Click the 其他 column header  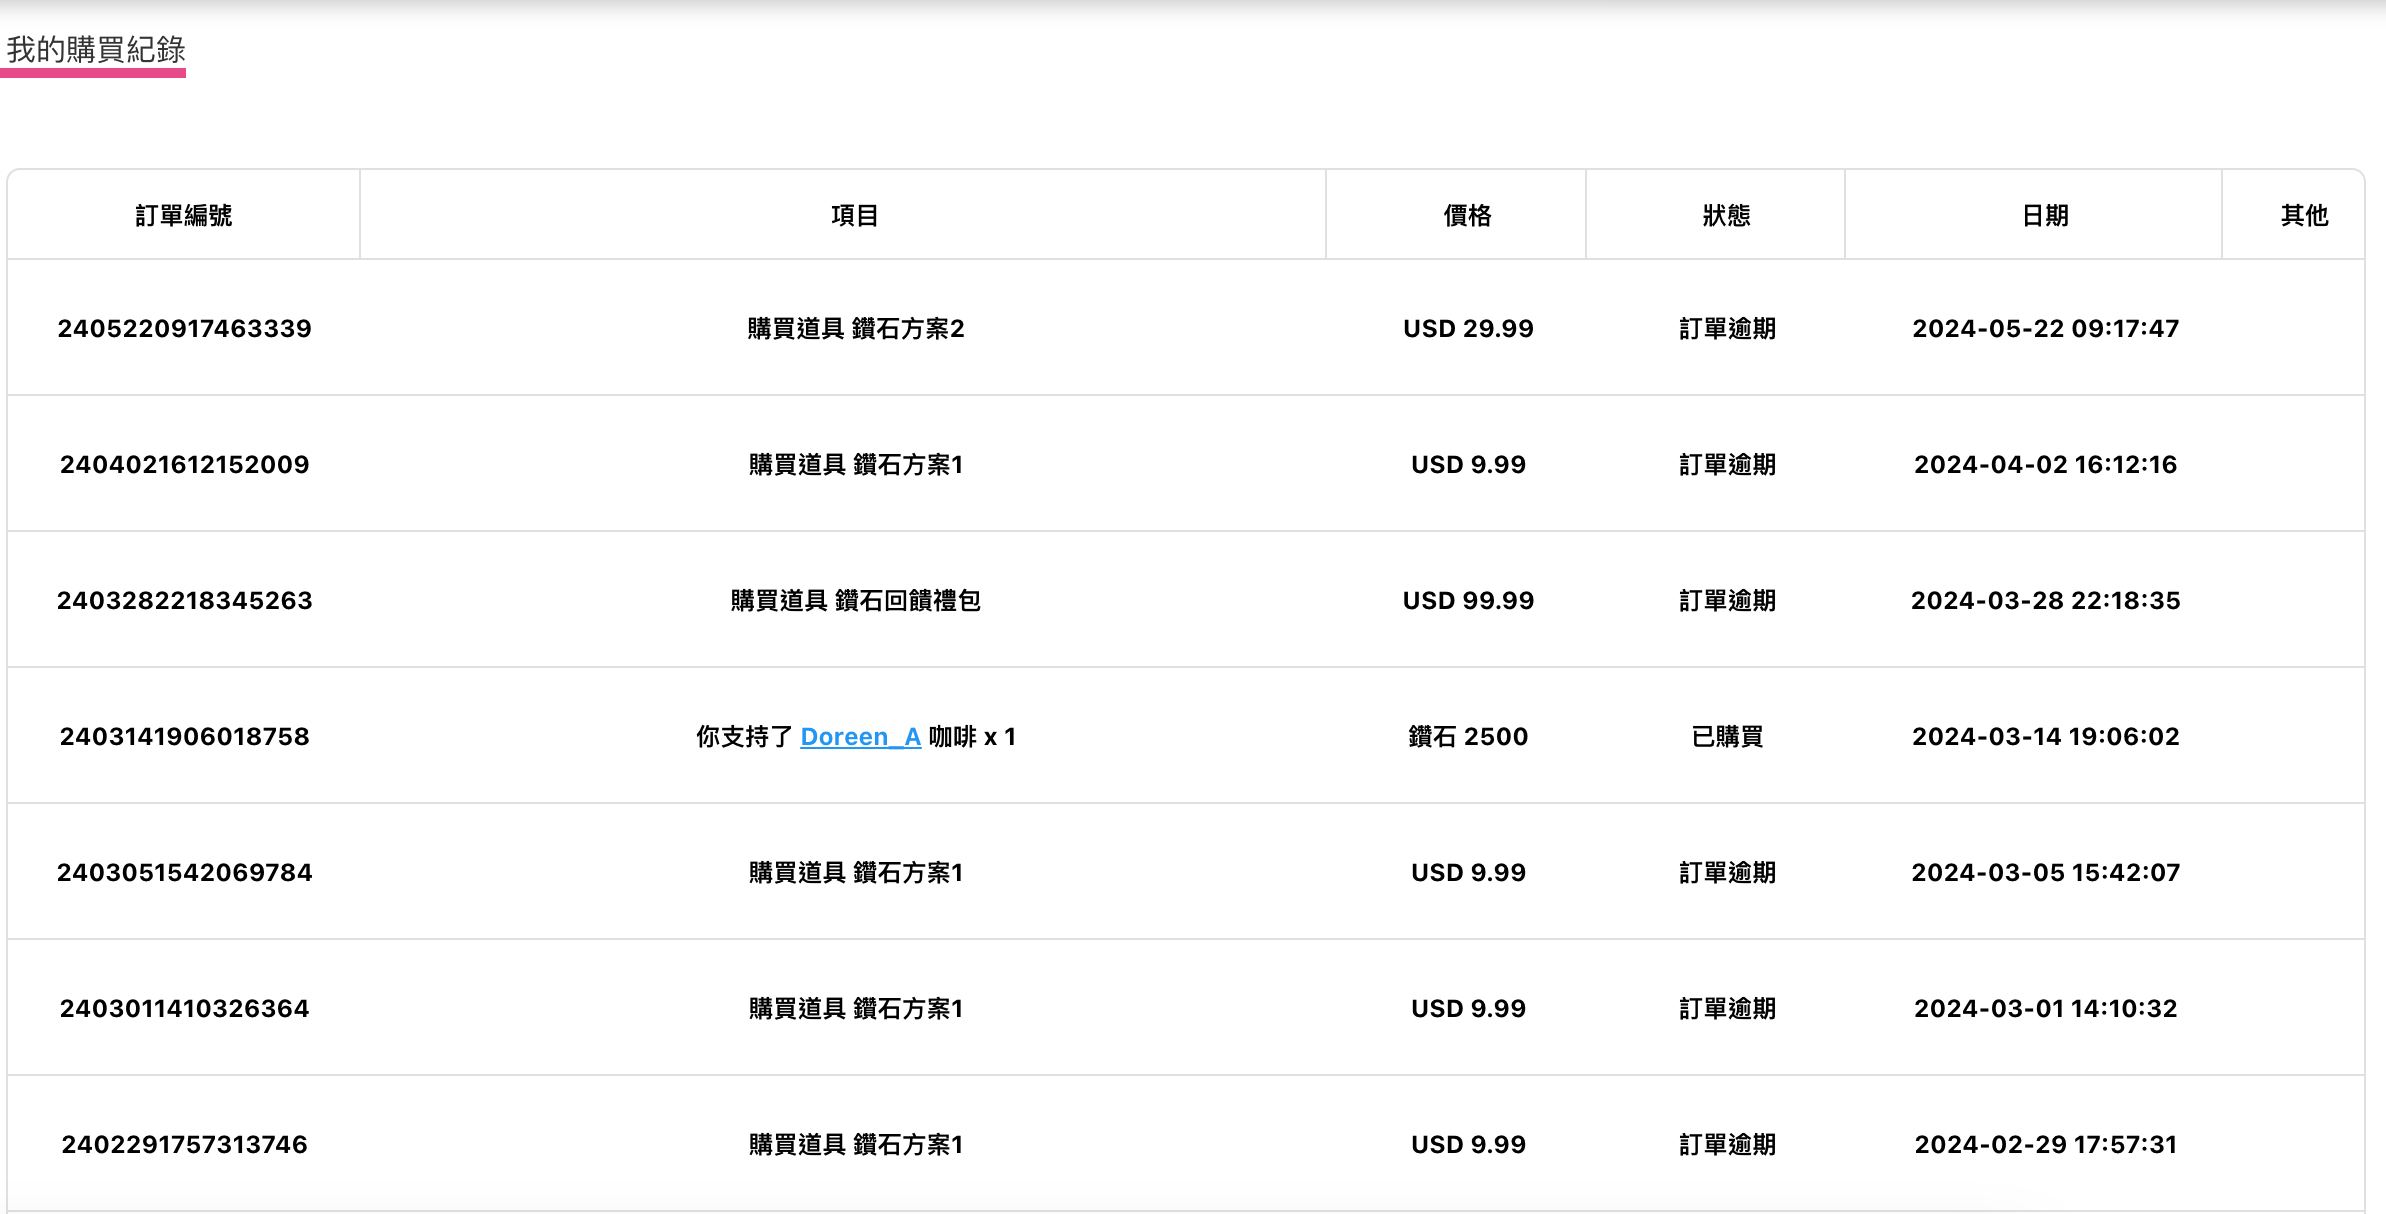[2304, 215]
